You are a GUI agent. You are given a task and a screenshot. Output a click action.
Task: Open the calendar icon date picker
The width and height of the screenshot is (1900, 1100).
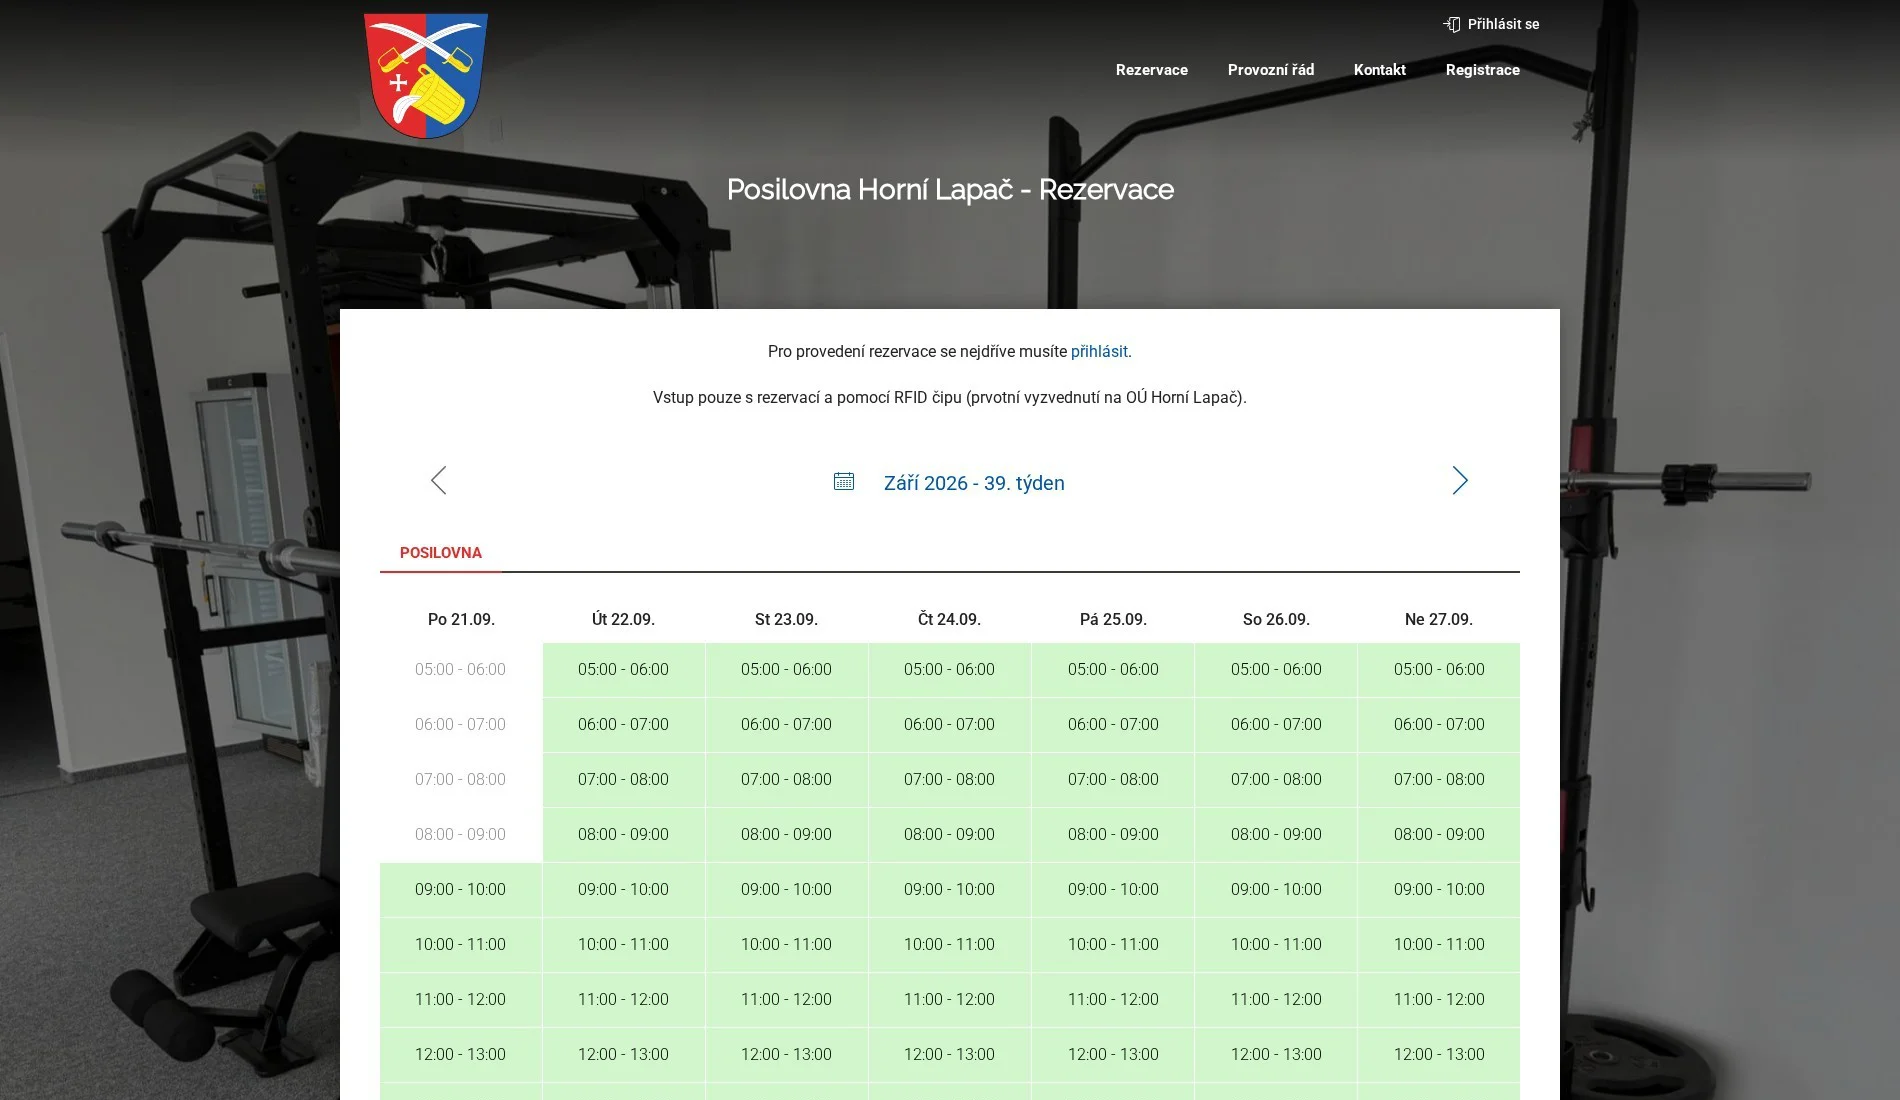point(844,482)
